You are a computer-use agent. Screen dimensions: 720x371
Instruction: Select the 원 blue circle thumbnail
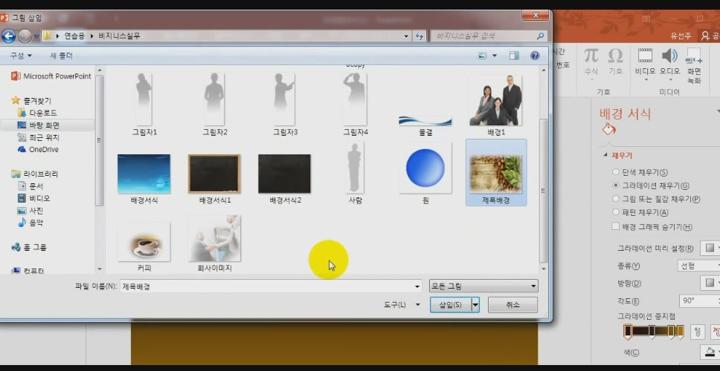tap(425, 174)
